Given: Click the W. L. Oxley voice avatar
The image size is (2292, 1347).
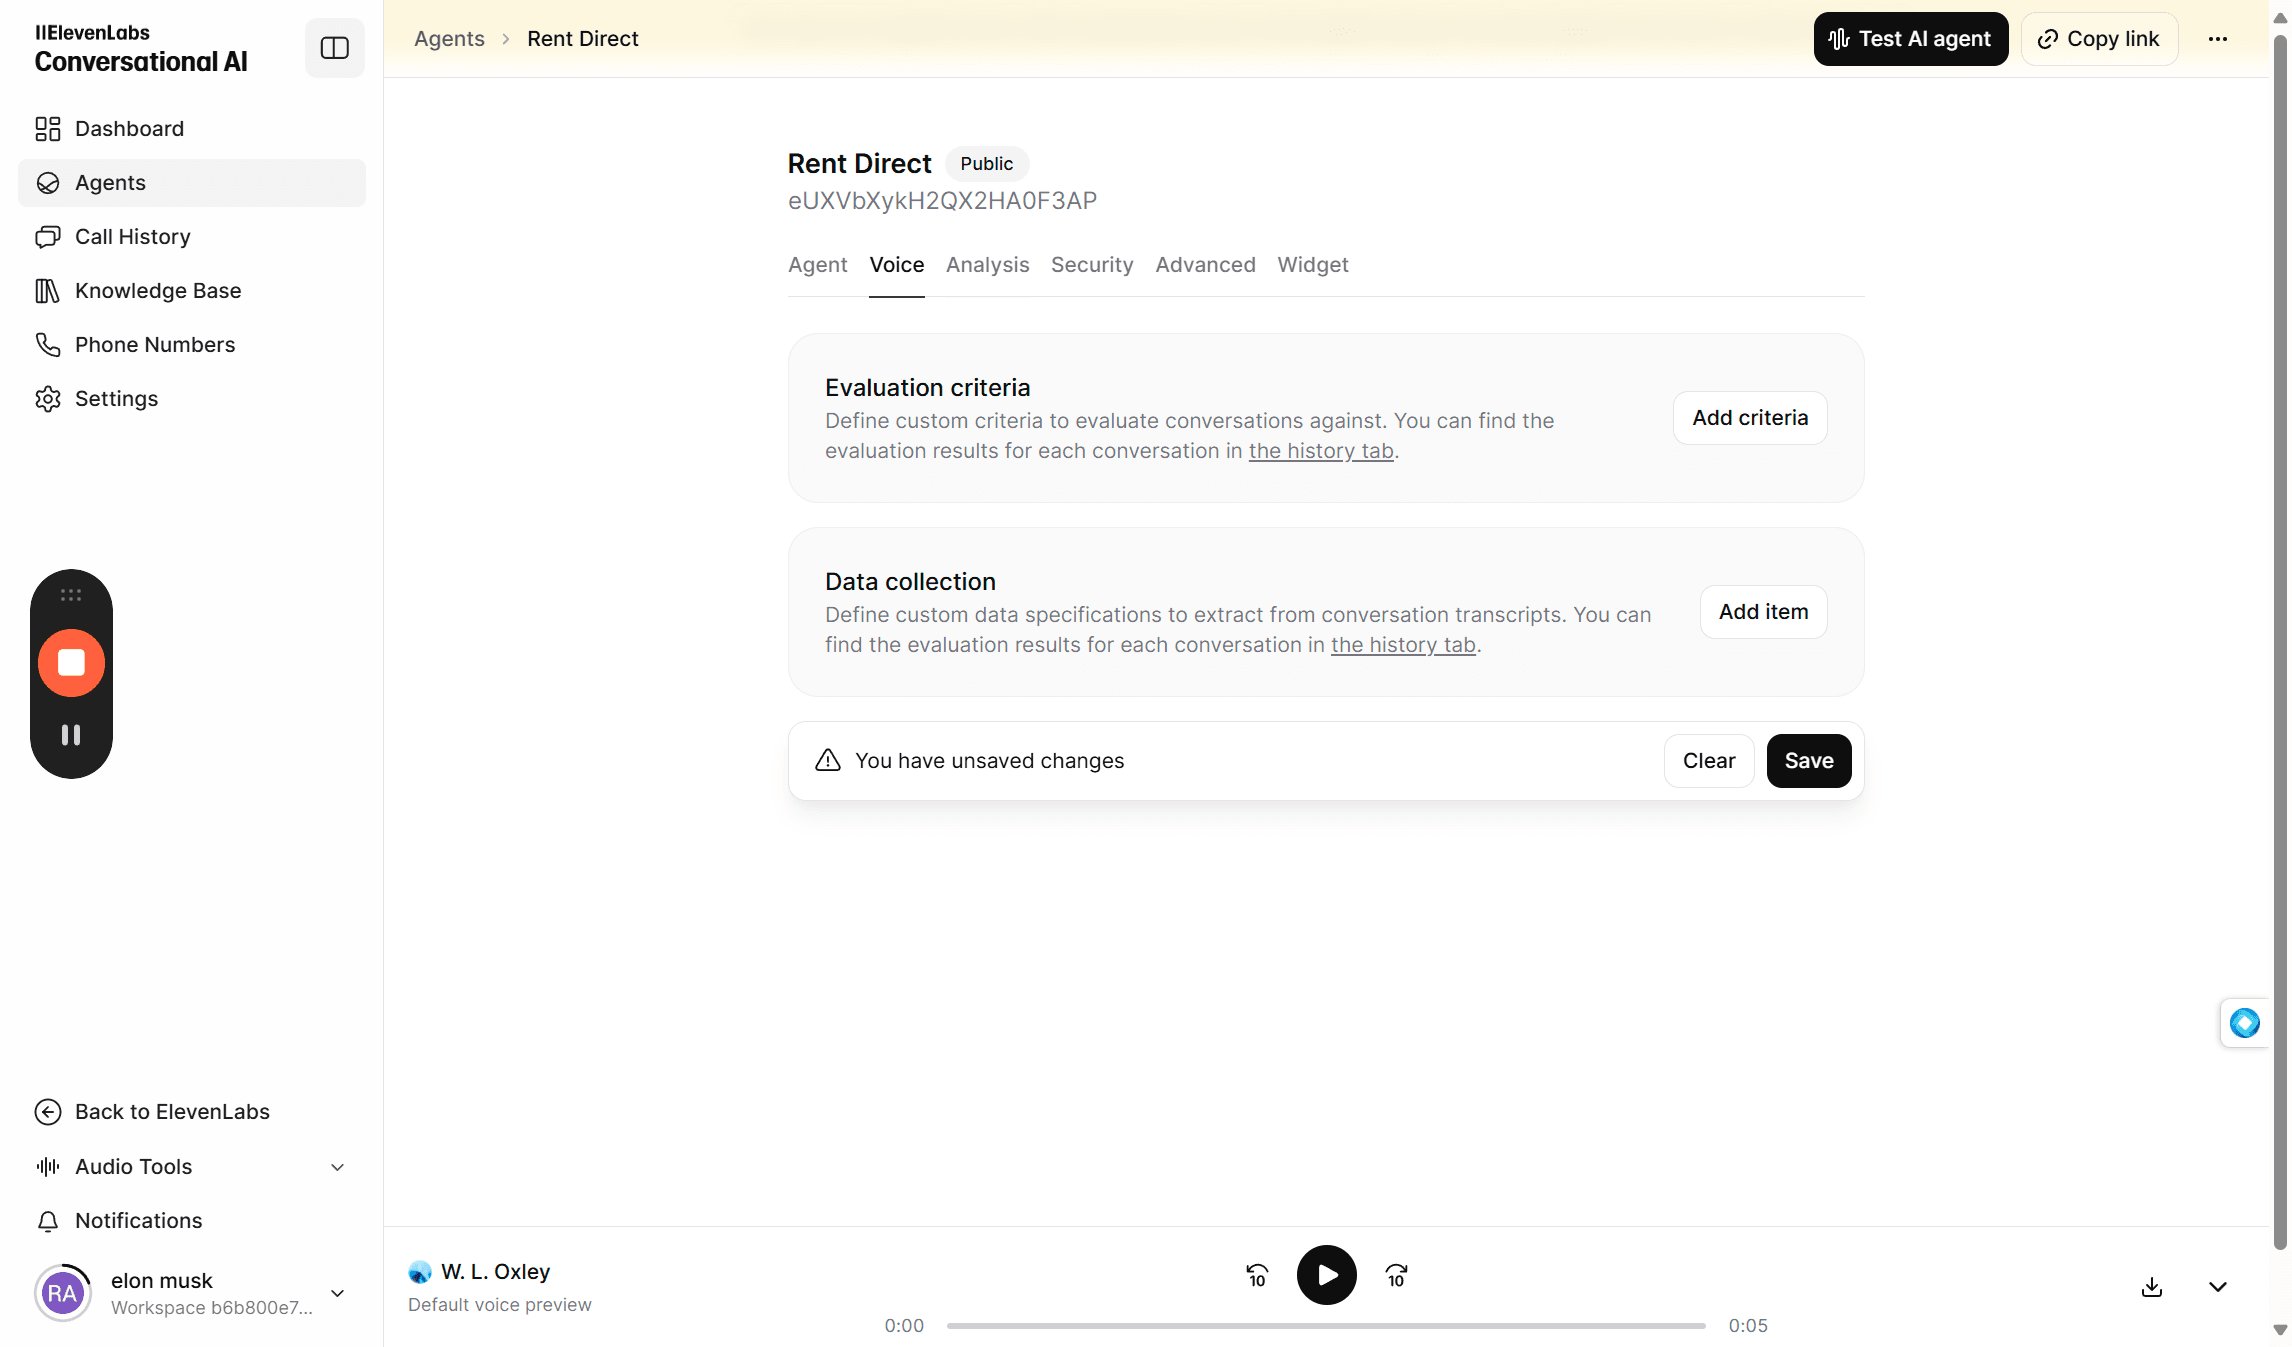Looking at the screenshot, I should tap(420, 1272).
